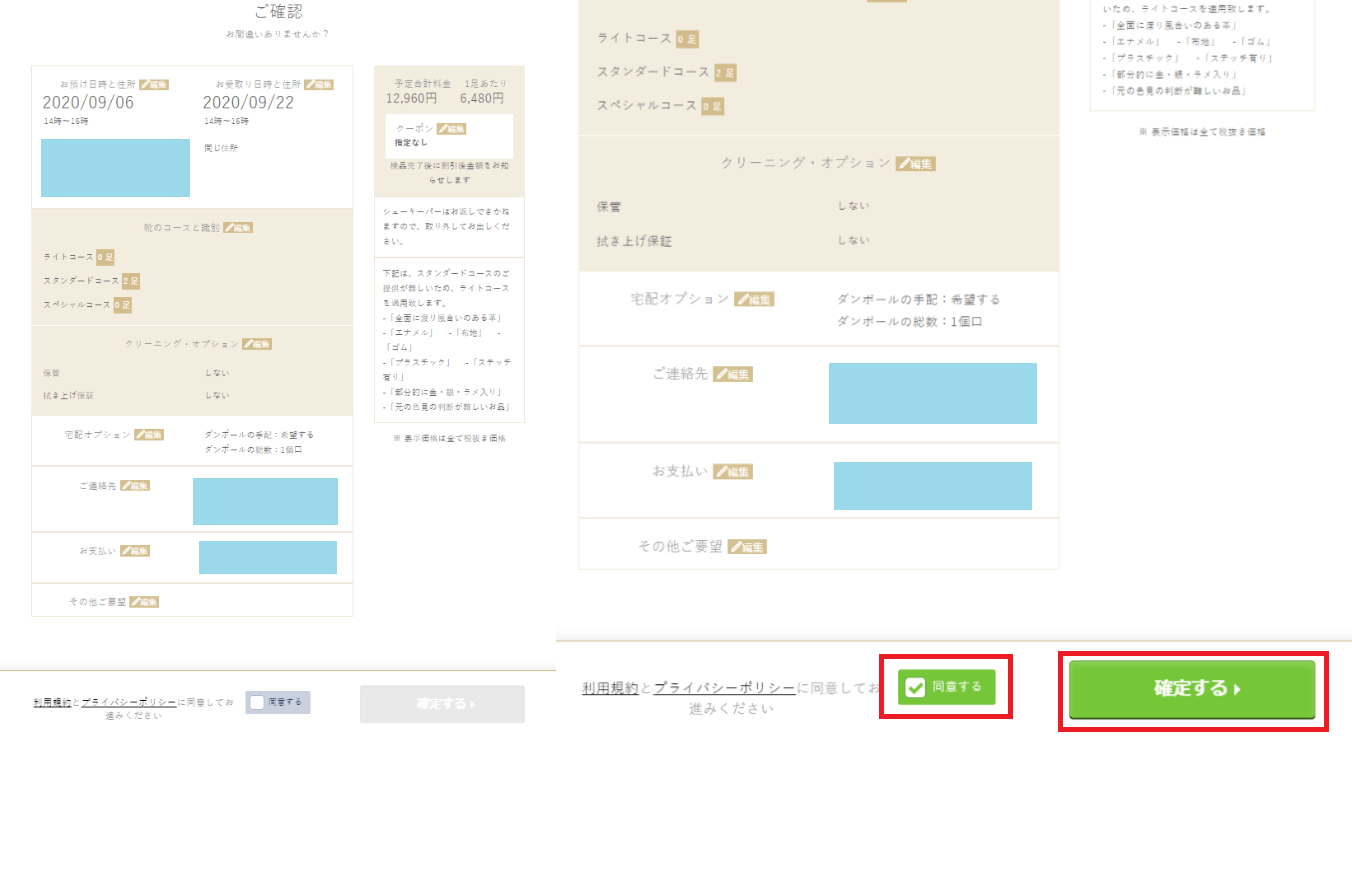Viewport: 1352px width, 880px height.
Task: Select the pickup date 2020/09/22
Action: point(248,102)
